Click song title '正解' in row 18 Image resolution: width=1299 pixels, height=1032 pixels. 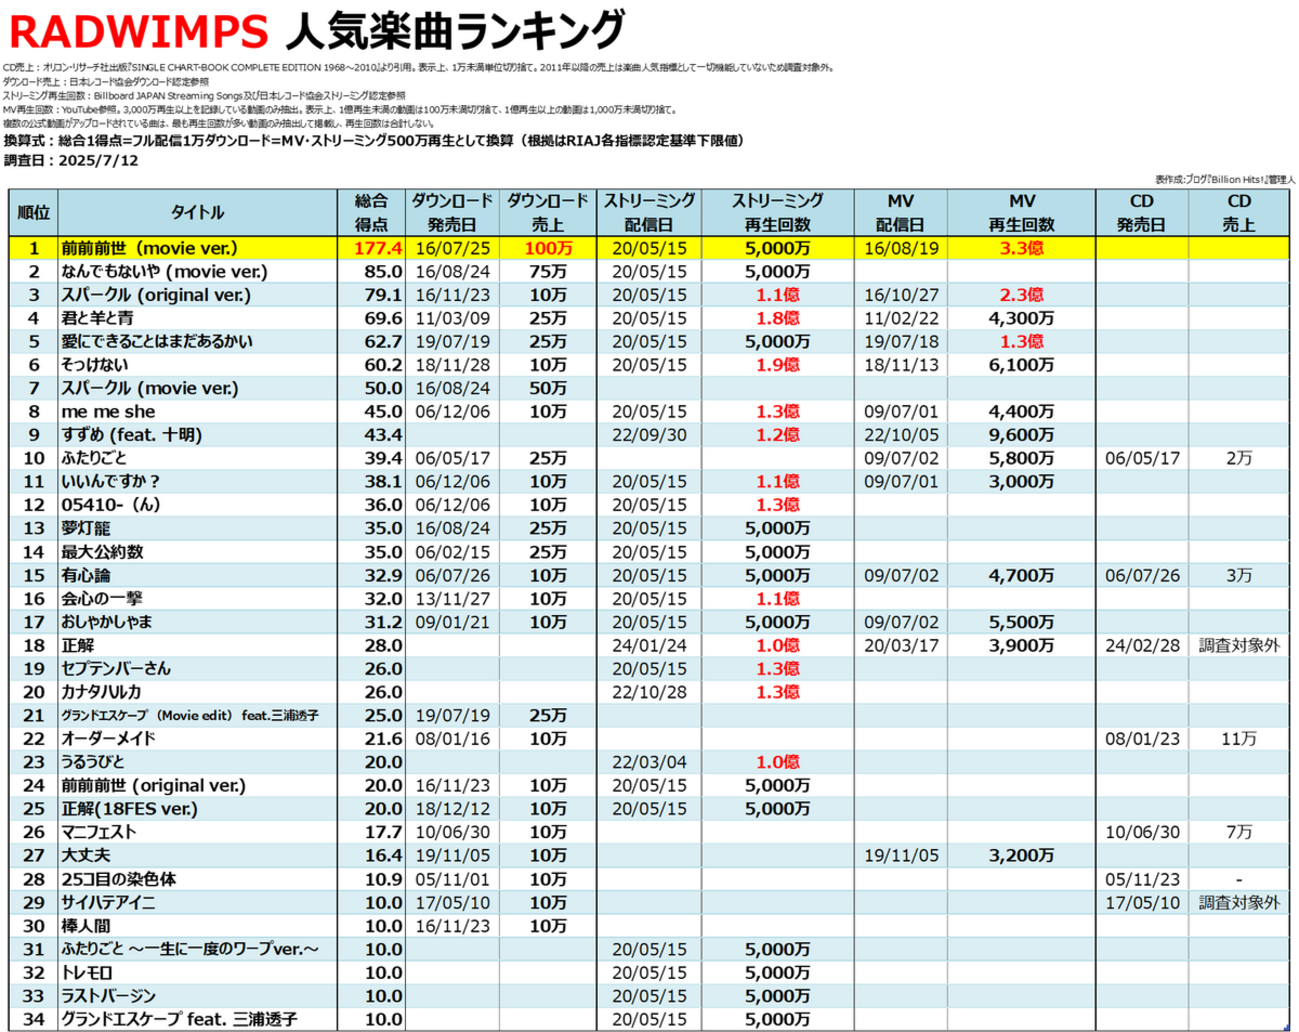point(78,645)
